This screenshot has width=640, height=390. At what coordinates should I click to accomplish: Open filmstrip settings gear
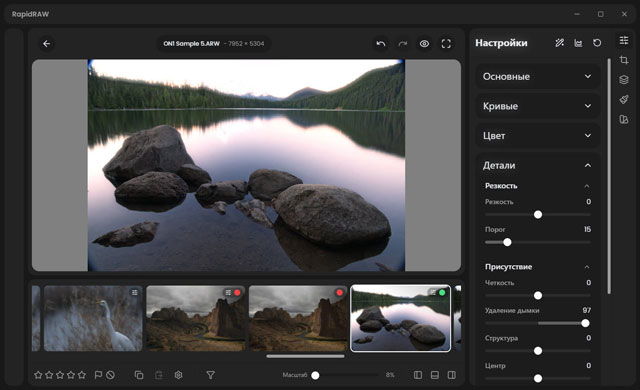(178, 375)
